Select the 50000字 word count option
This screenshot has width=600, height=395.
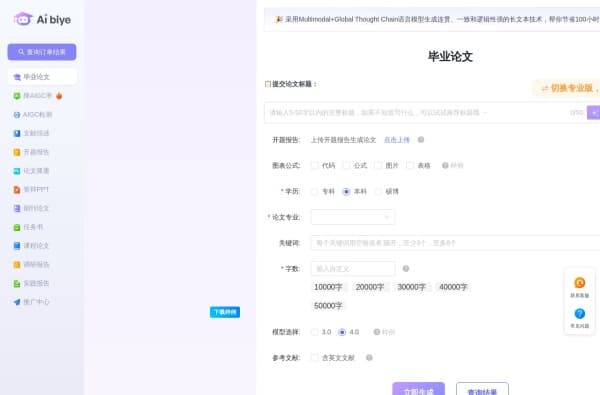328,306
